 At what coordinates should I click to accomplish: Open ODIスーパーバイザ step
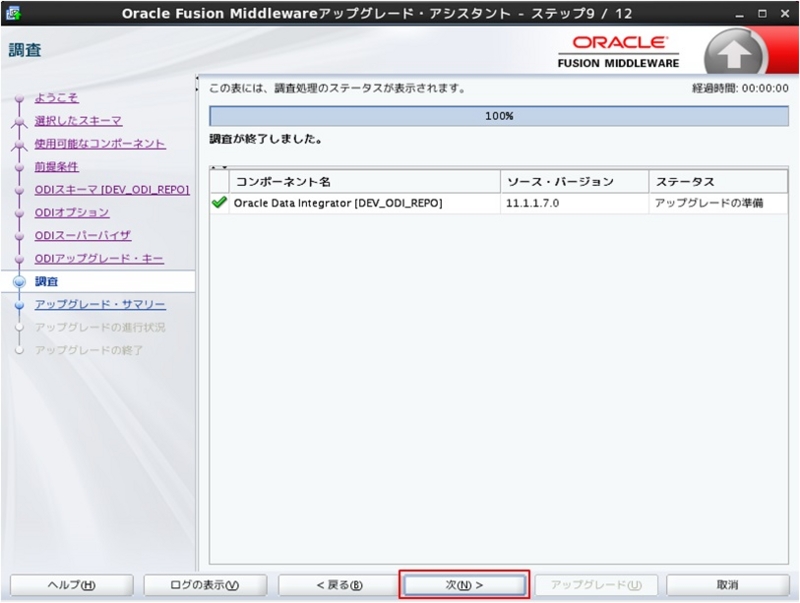[83, 235]
